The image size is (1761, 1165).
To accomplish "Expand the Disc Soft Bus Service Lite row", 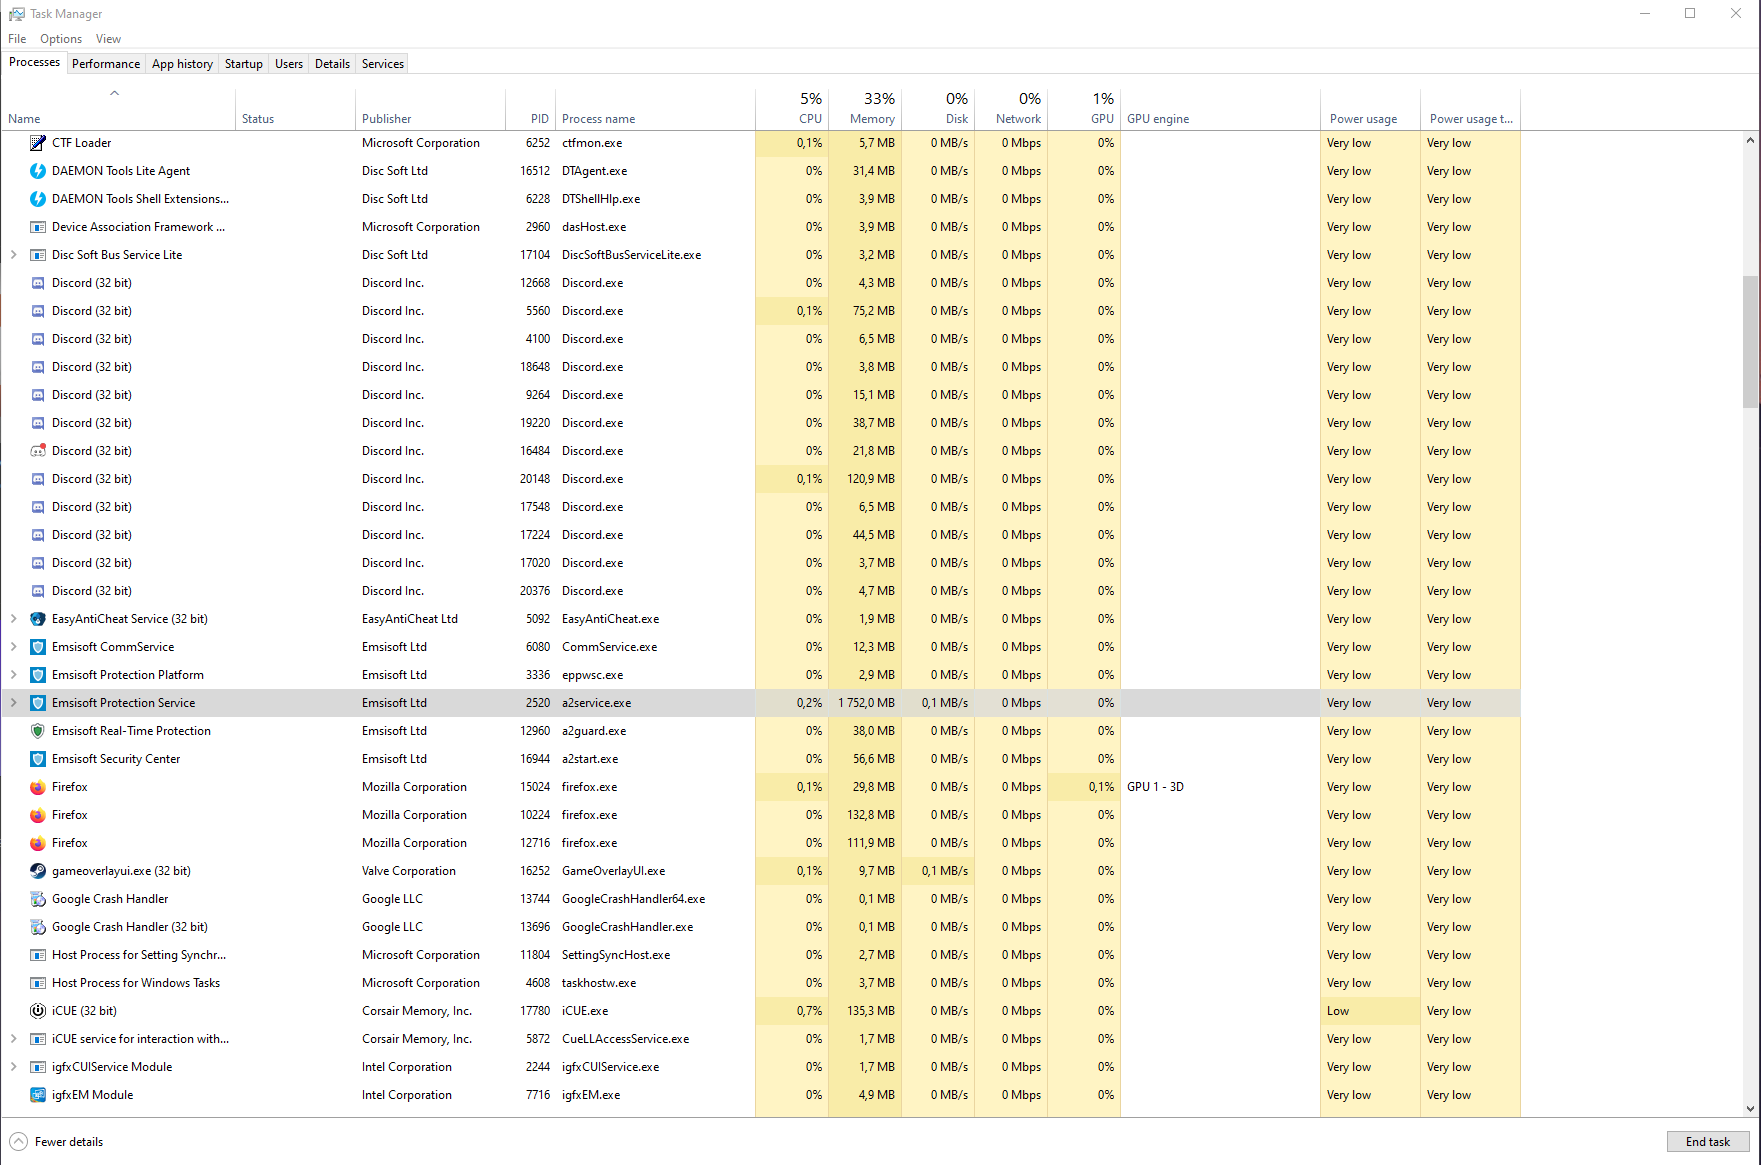I will [14, 255].
